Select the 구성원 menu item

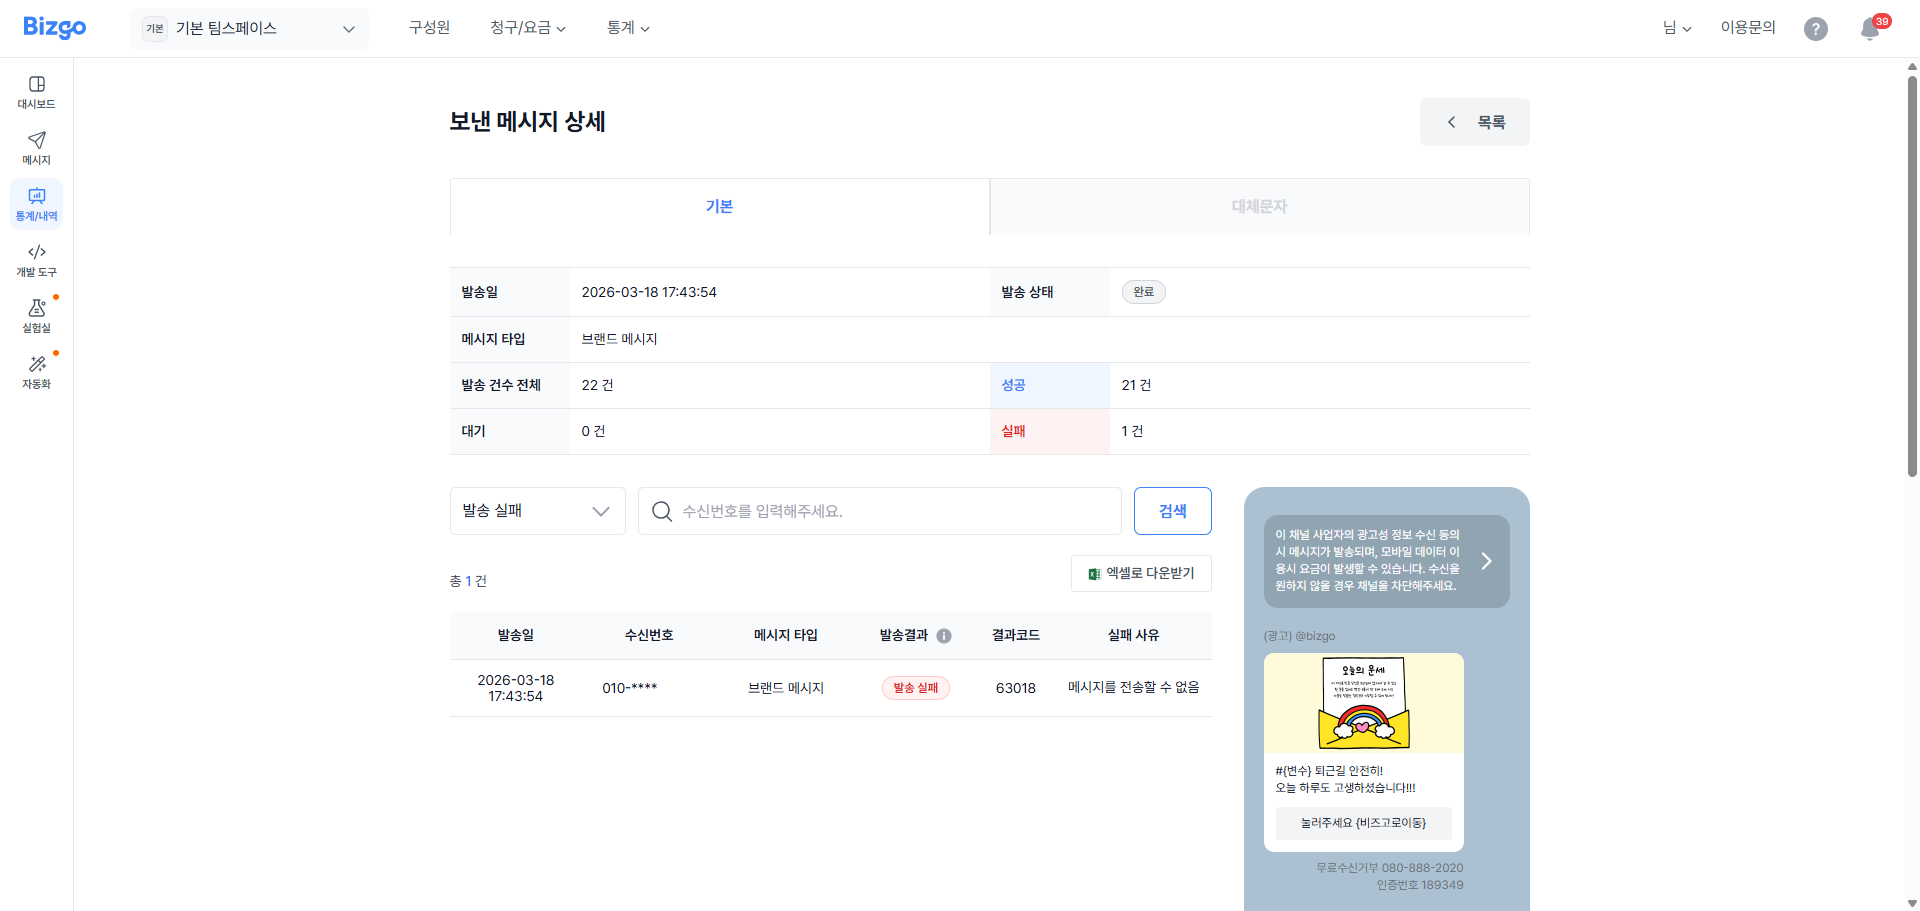pos(429,27)
